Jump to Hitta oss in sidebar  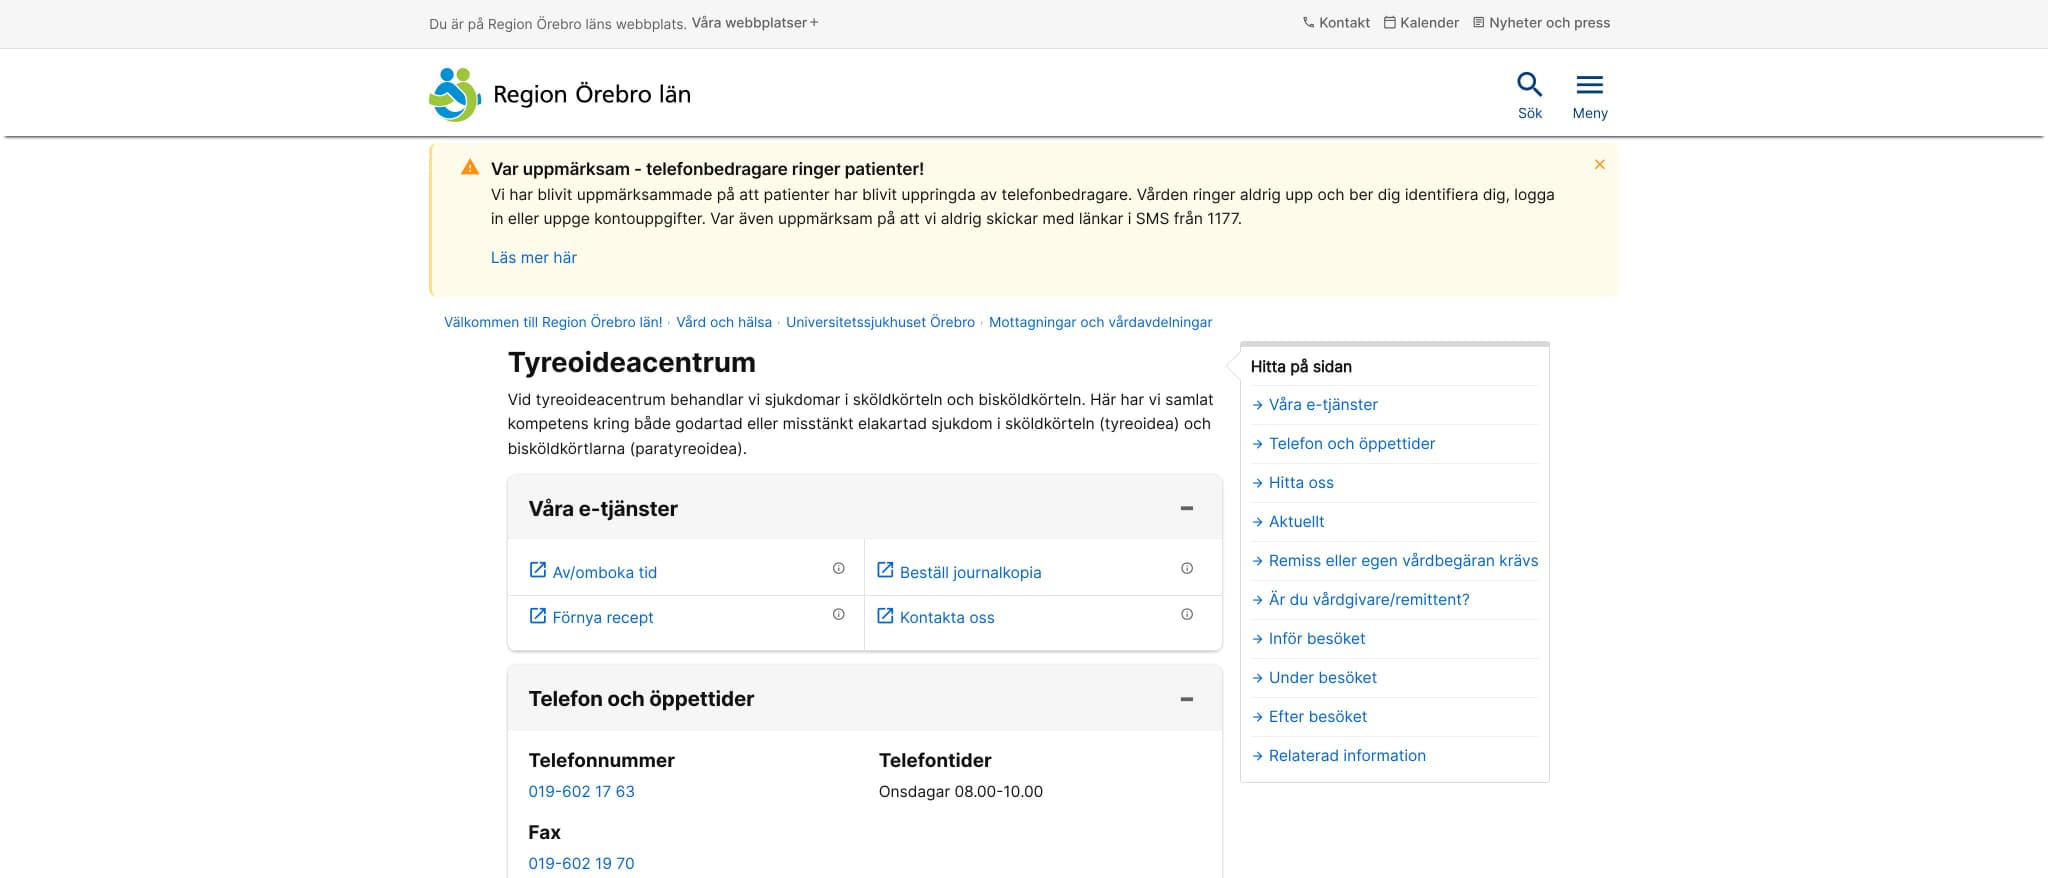[1301, 482]
